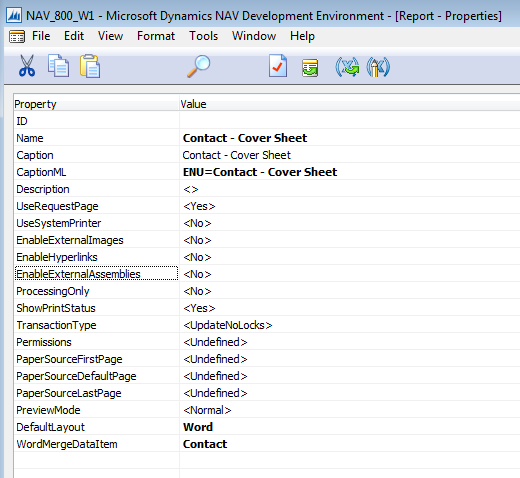Click the PreviewMode <Normal> value
The image size is (520, 478).
[x=207, y=410]
